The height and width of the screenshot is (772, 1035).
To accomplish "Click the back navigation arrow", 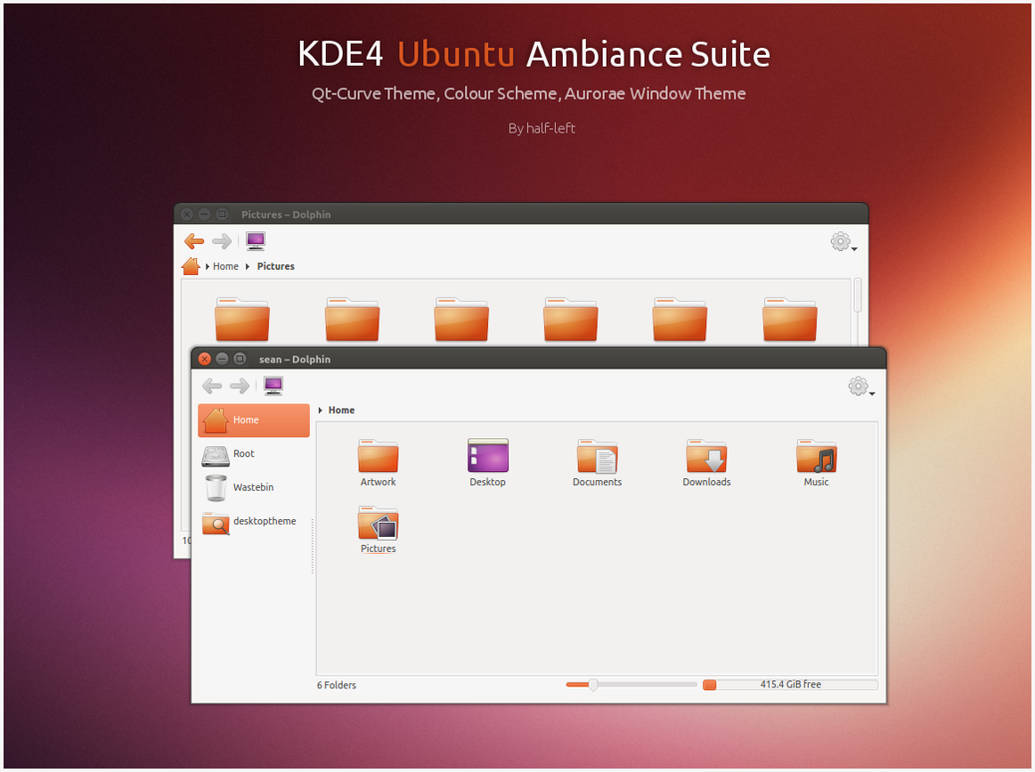I will coord(212,386).
